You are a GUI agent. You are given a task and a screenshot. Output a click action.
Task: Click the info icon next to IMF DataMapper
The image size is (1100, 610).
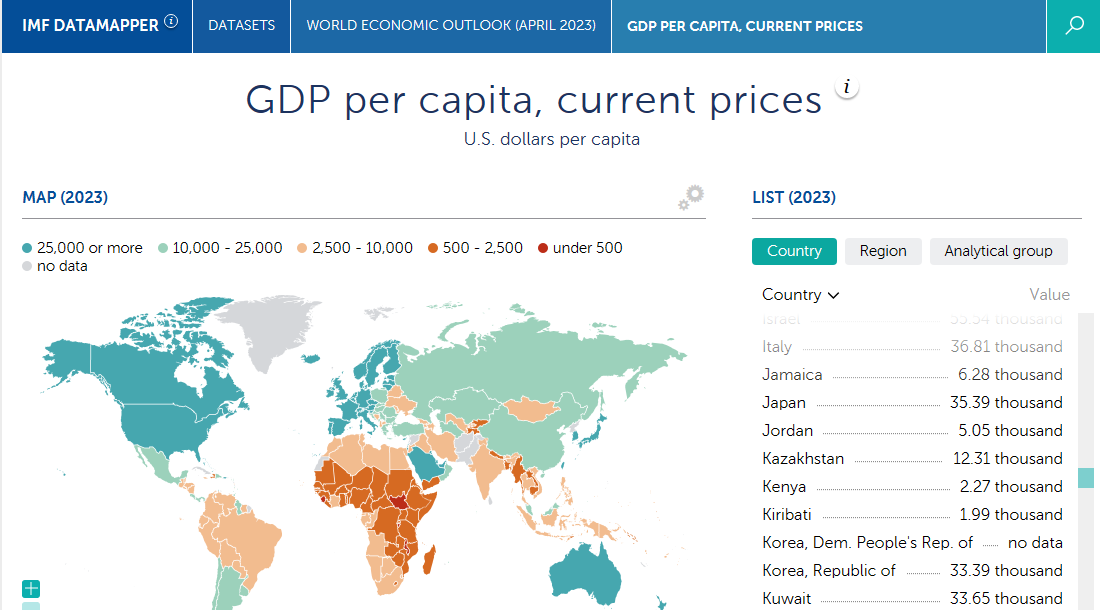click(171, 21)
